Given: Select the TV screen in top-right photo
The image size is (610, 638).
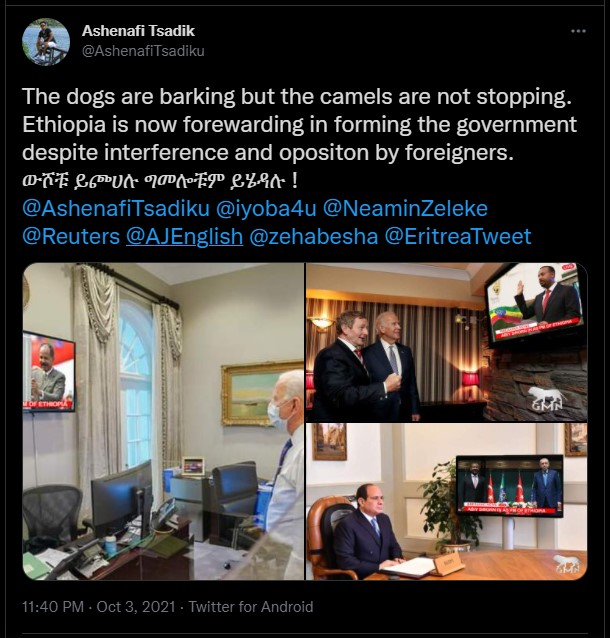Looking at the screenshot, I should pyautogui.click(x=534, y=303).
